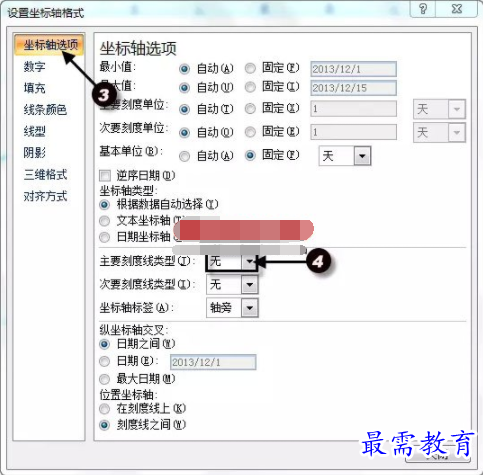Viewport: 483px width, 475px height.
Task: Select 最大日期 crossing option
Action: pos(104,379)
